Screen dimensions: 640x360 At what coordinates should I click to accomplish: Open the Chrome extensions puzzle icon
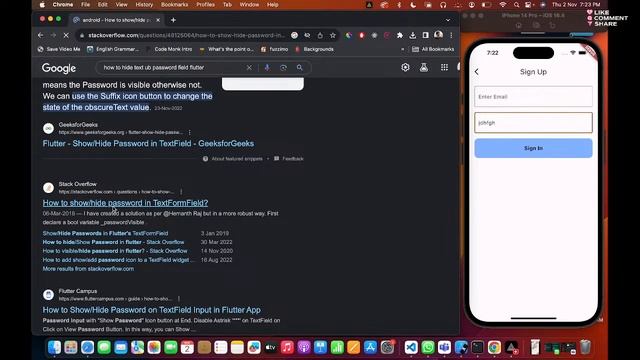tap(400, 36)
